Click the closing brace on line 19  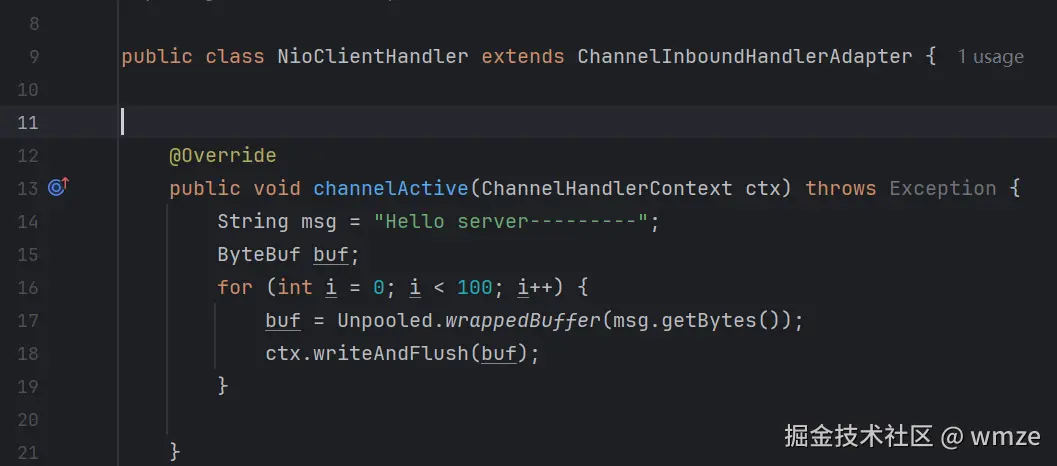(x=222, y=386)
